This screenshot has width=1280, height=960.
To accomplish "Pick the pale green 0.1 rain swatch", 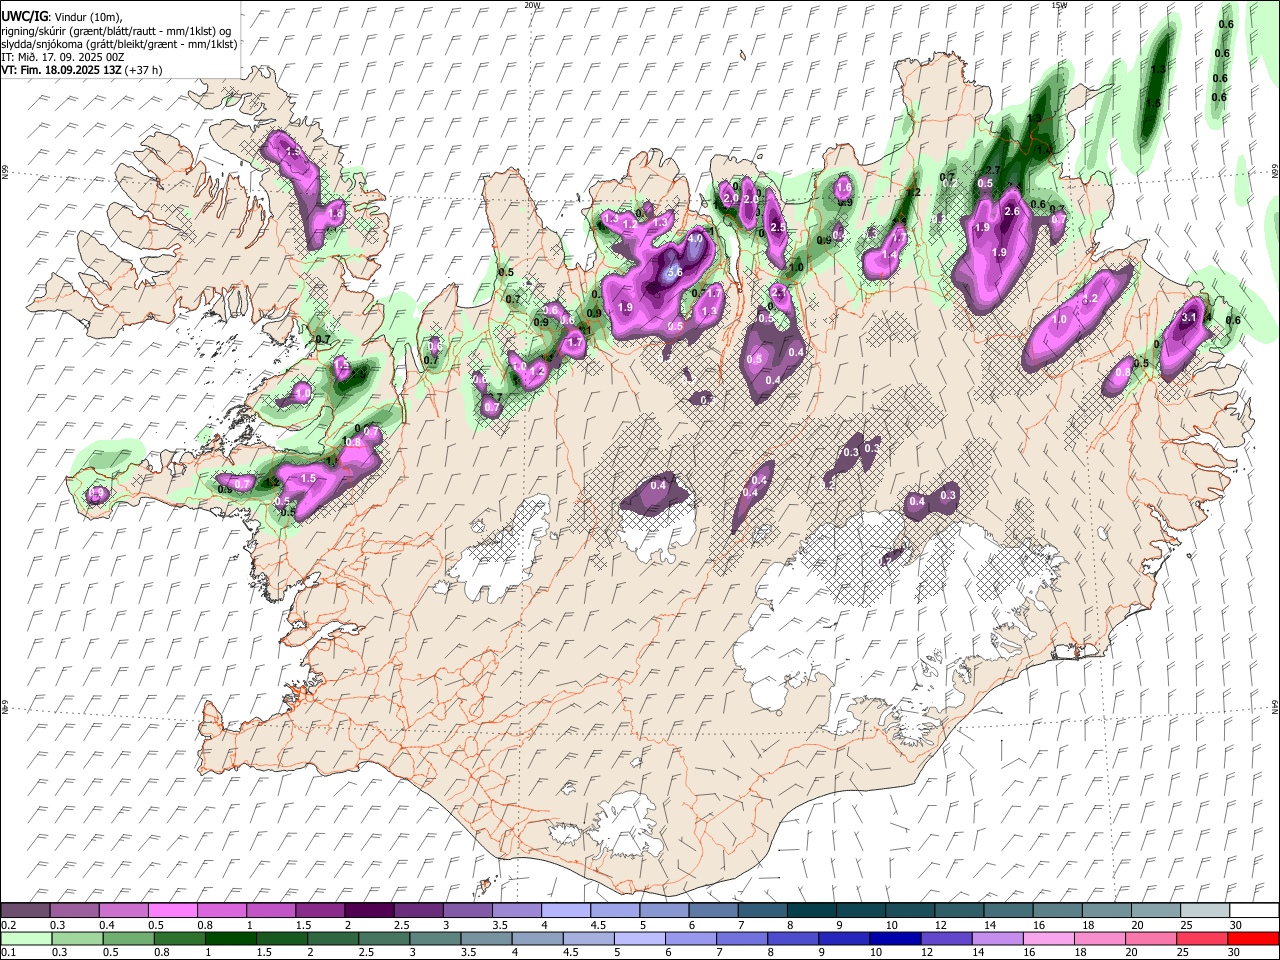I will pos(25,938).
